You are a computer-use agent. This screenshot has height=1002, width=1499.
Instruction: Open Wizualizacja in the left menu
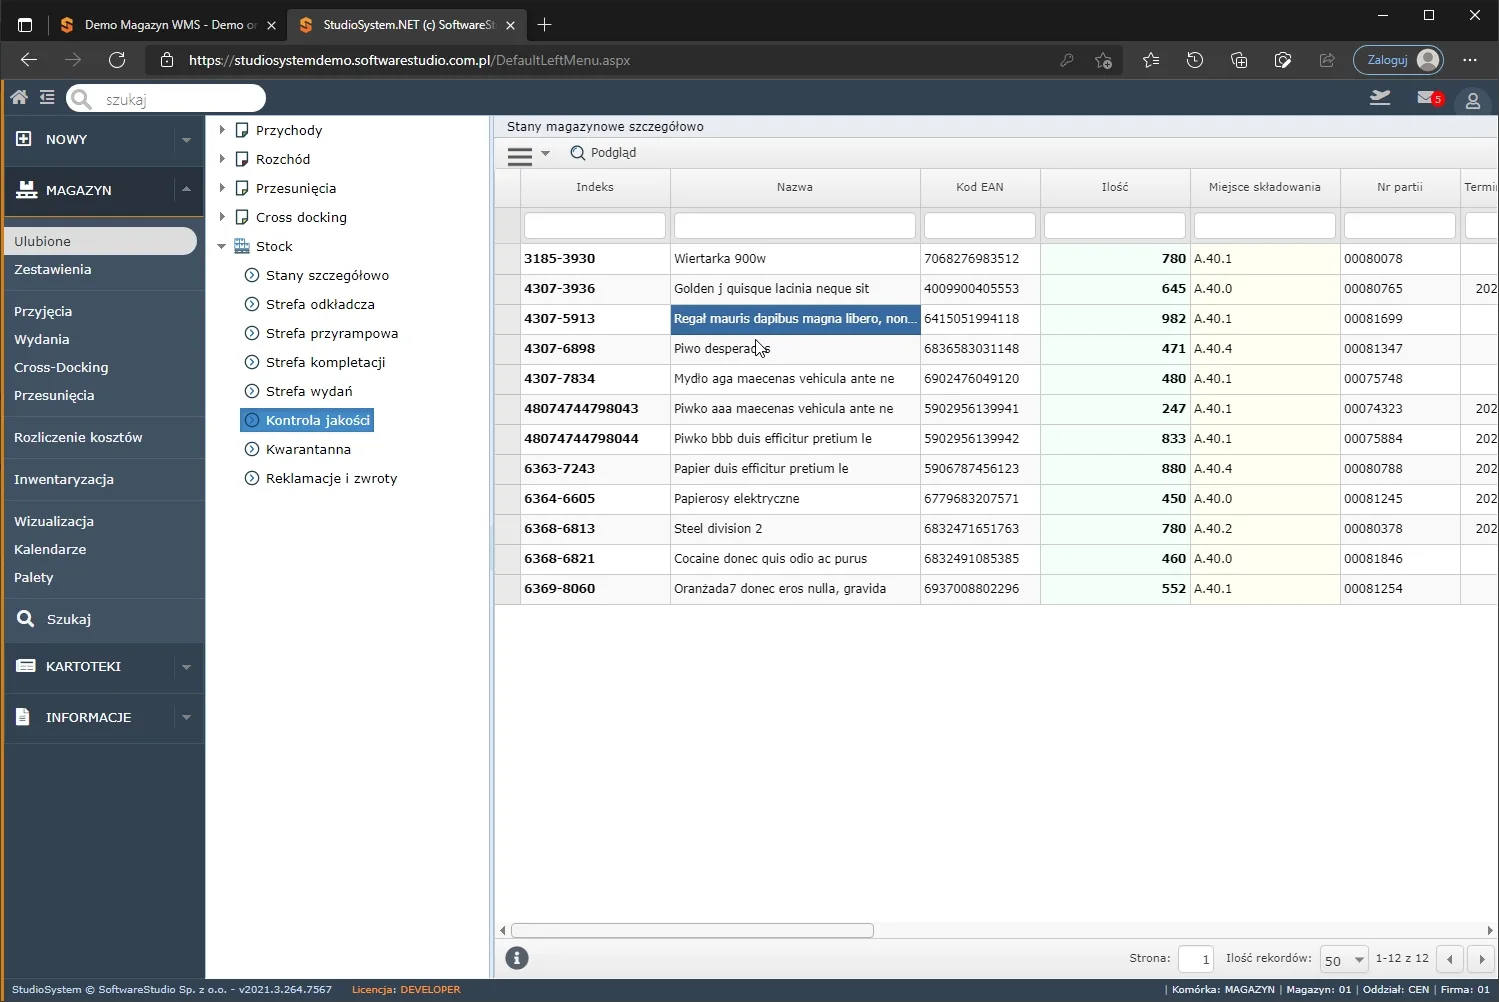pyautogui.click(x=54, y=521)
